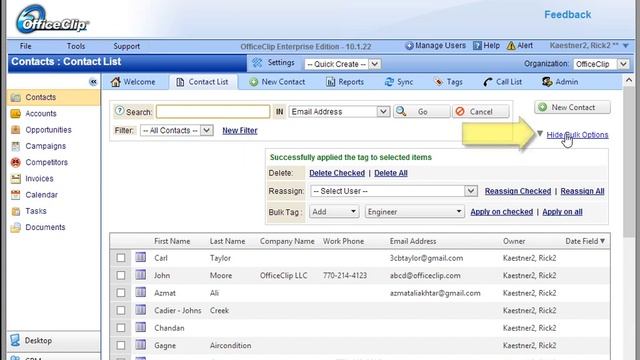Image resolution: width=640 pixels, height=360 pixels.
Task: Open details icon for Azmat Ali
Action: [x=141, y=292]
